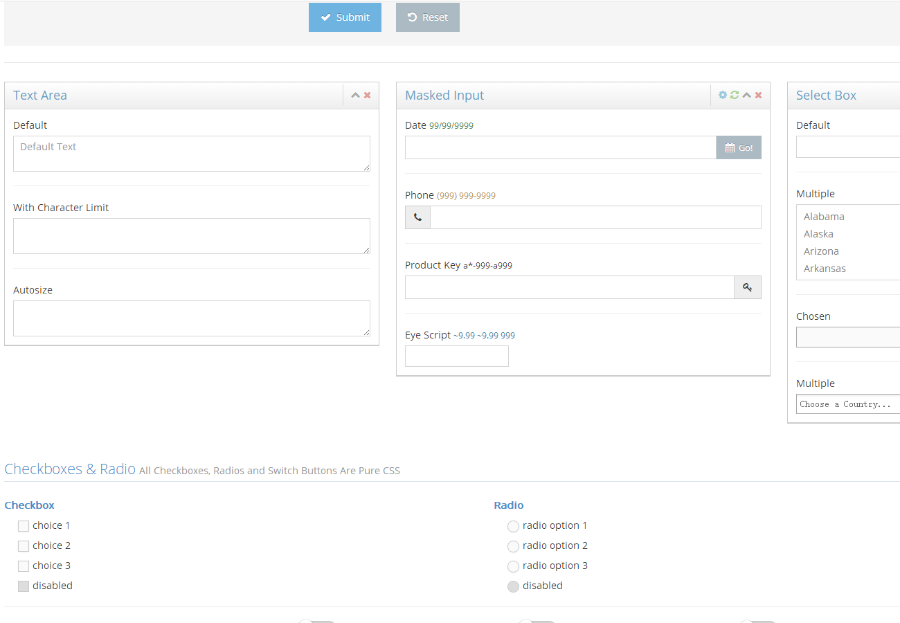The image size is (900, 623).
Task: Select radio option 1
Action: 513,526
